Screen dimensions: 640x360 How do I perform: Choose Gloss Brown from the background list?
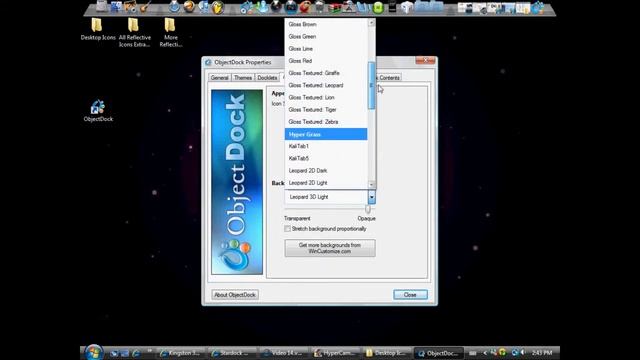326,24
